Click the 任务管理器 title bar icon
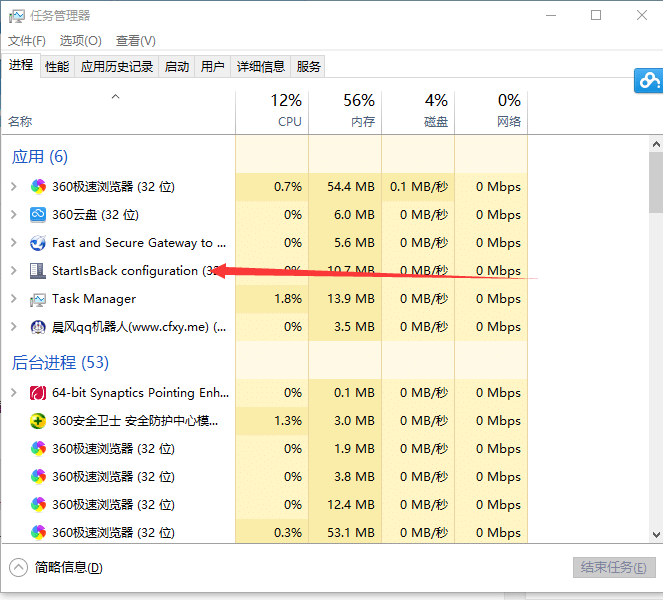 [17, 16]
